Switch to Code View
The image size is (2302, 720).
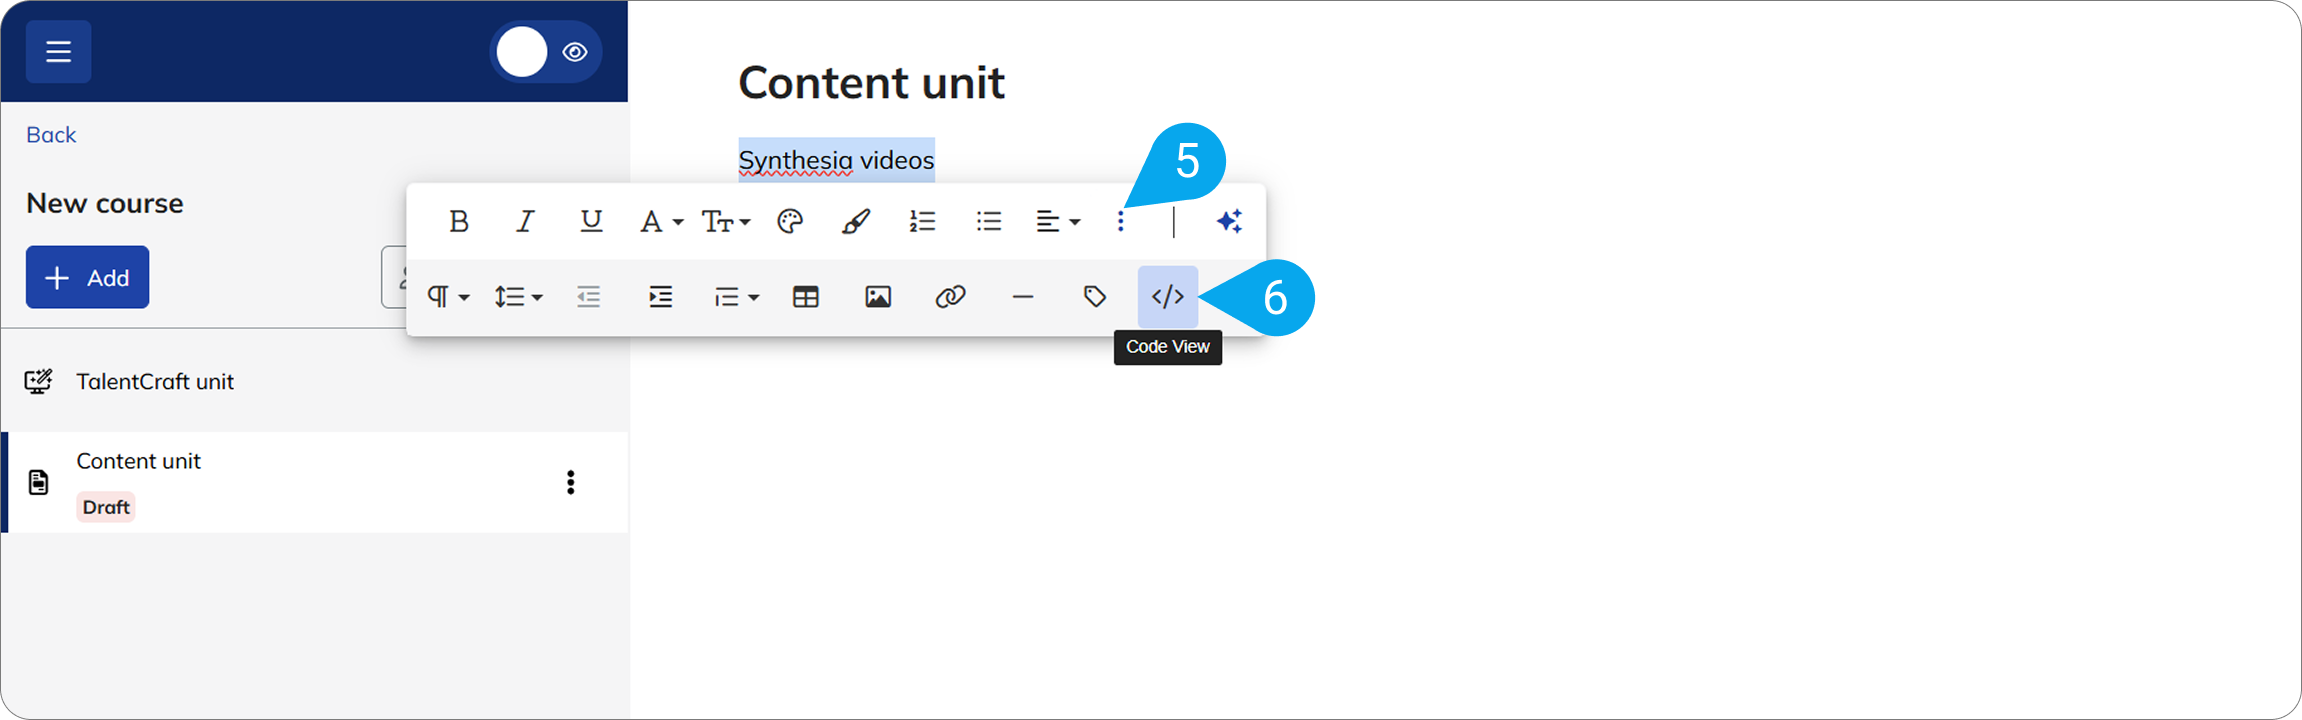point(1168,297)
